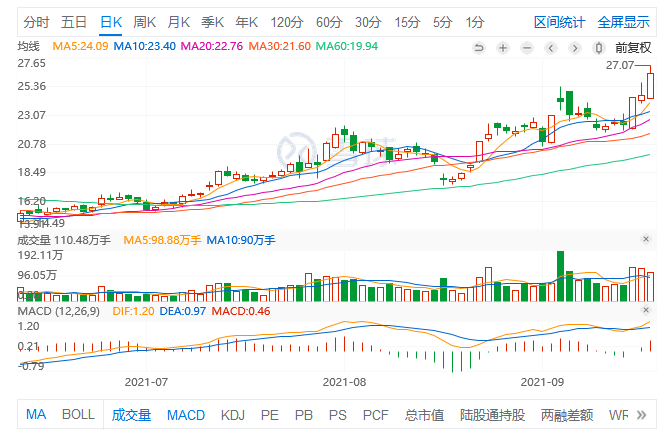Screen dimensions: 668x433
Task: Show the 陆股通持股 indicator
Action: pyautogui.click(x=491, y=414)
